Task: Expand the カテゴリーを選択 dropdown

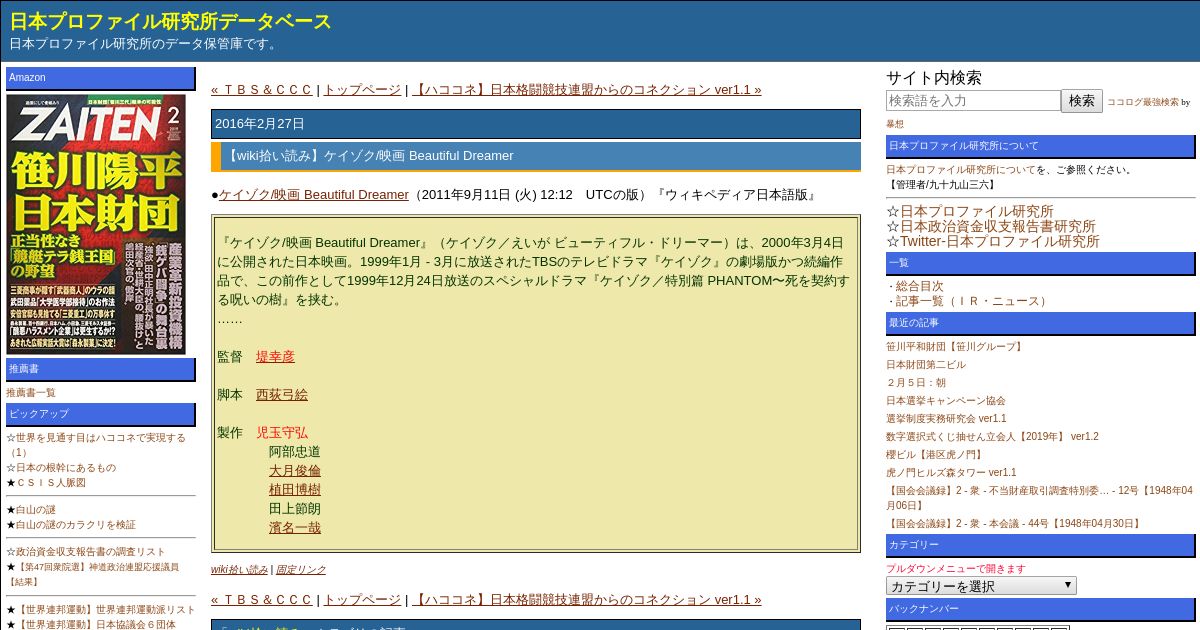Action: [x=981, y=586]
